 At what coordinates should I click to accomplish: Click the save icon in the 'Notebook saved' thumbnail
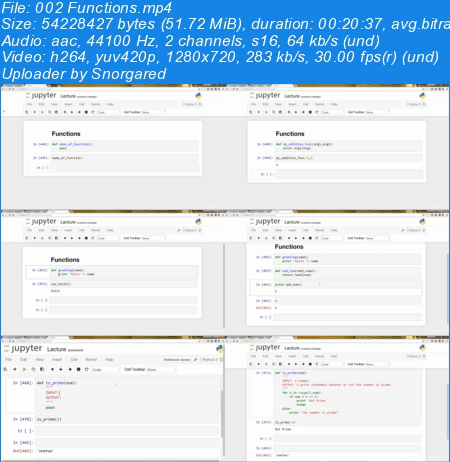[5, 369]
